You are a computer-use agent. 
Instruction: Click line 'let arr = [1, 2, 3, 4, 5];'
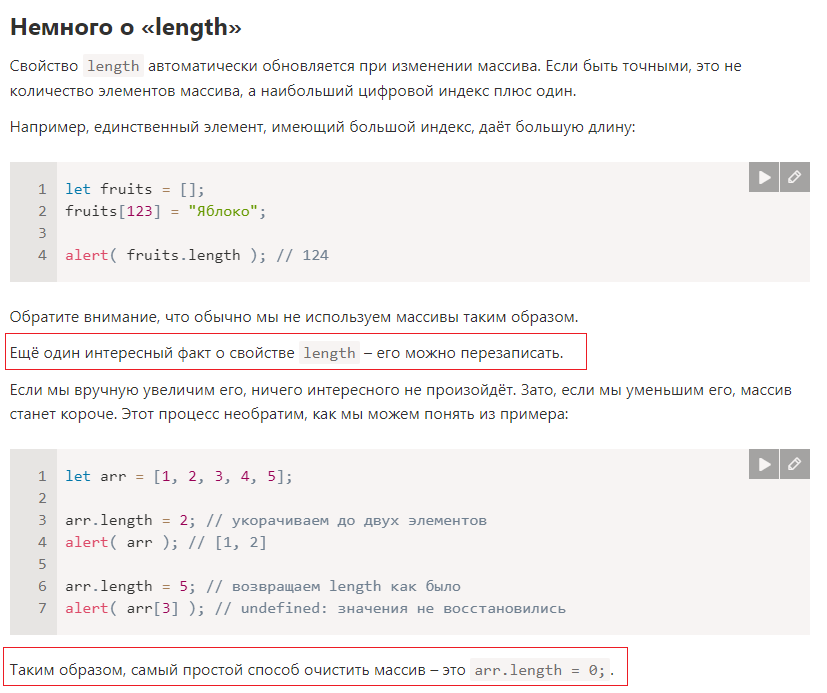point(179,476)
